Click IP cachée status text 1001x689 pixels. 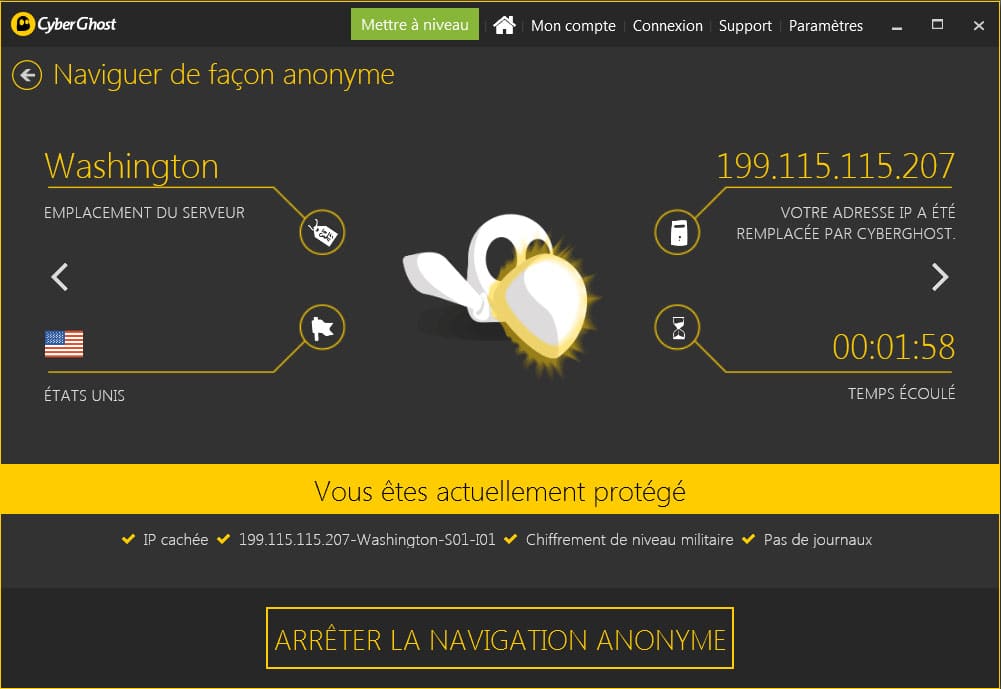tap(176, 540)
